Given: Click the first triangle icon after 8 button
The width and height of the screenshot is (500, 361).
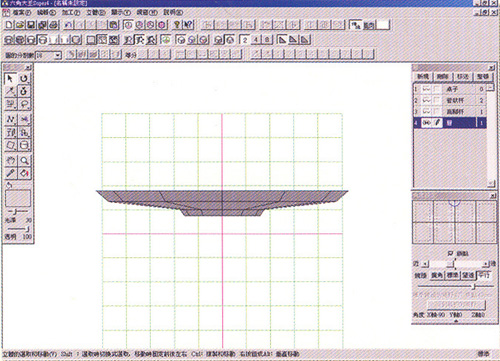Looking at the screenshot, I should [x=282, y=40].
